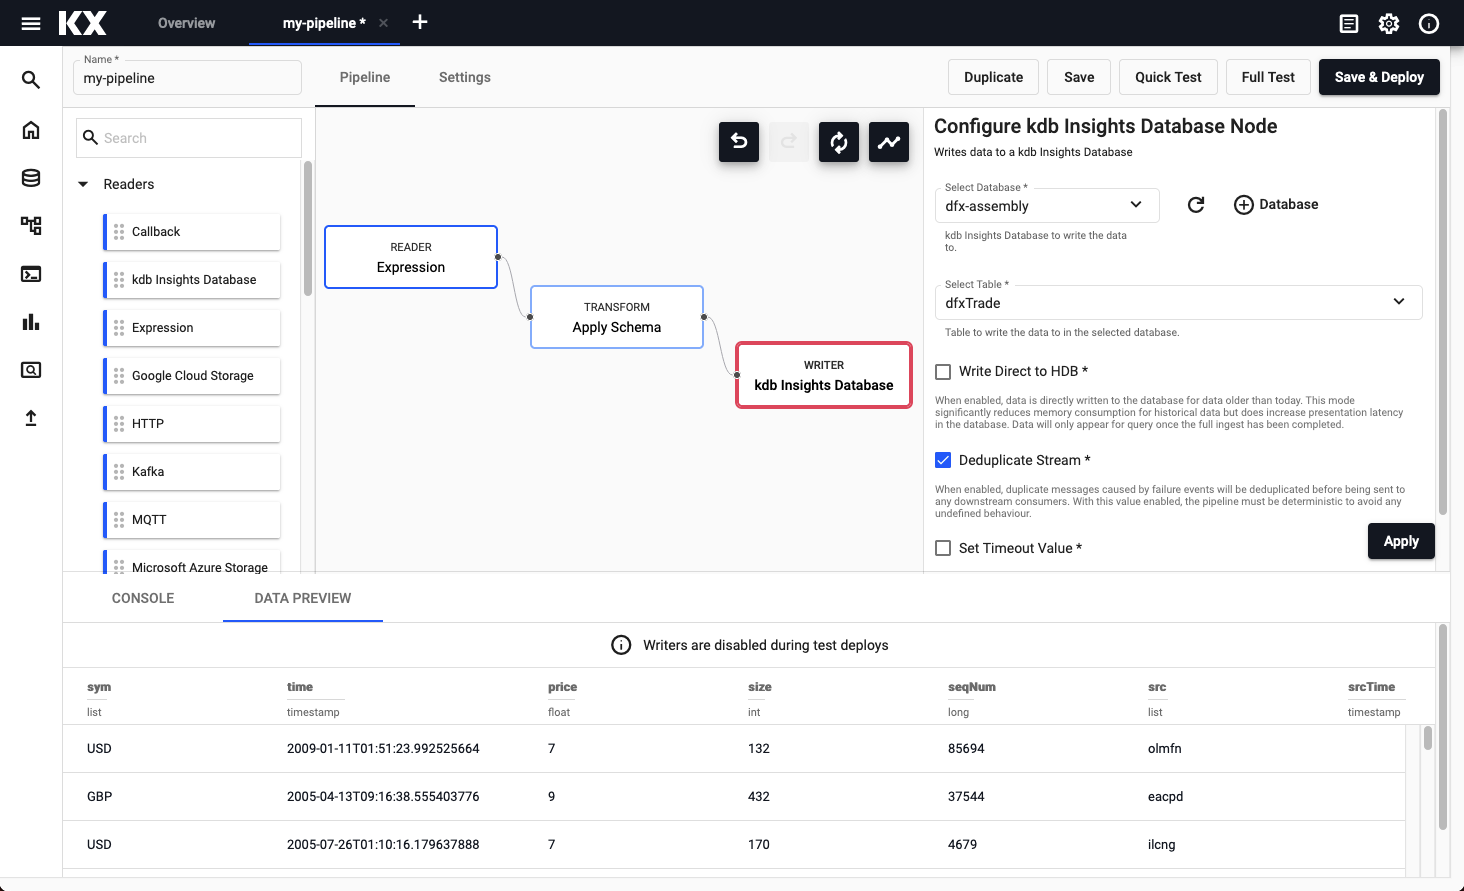Screen dimensions: 1464x891
Task: Click the price column header
Action: point(562,687)
